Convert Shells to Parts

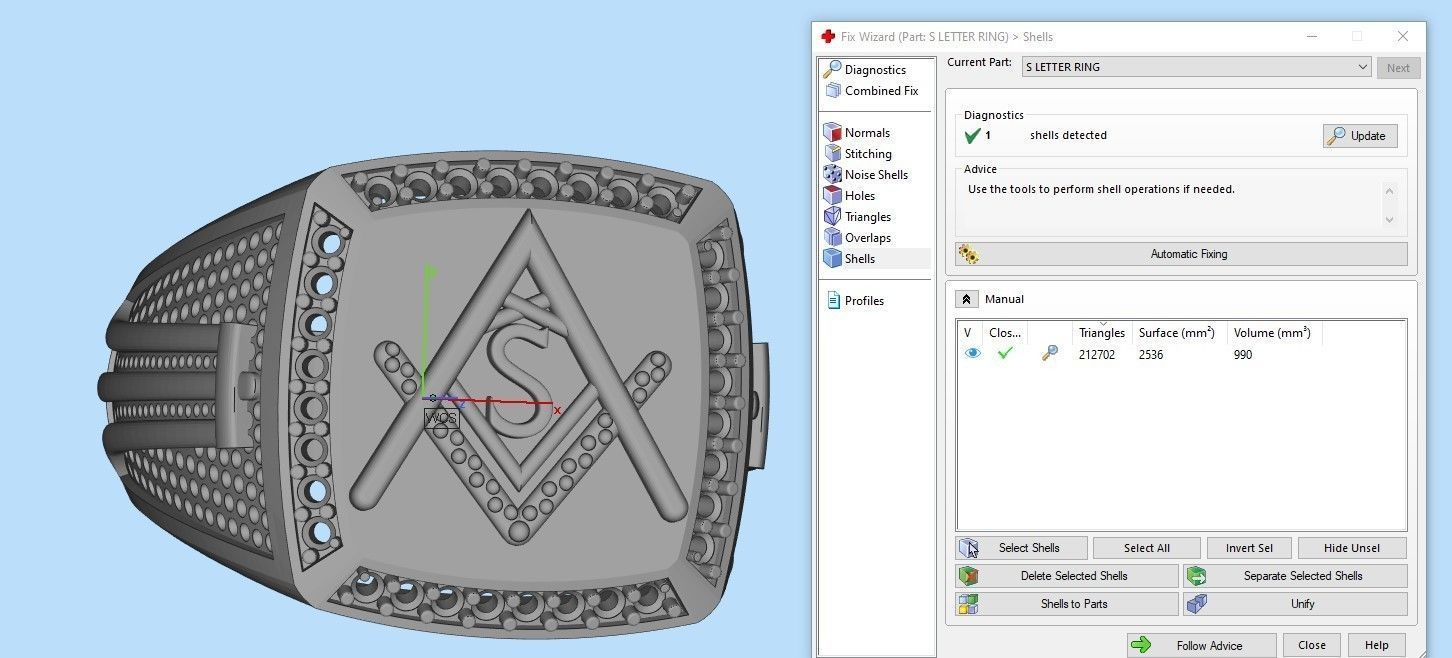[x=1067, y=604]
